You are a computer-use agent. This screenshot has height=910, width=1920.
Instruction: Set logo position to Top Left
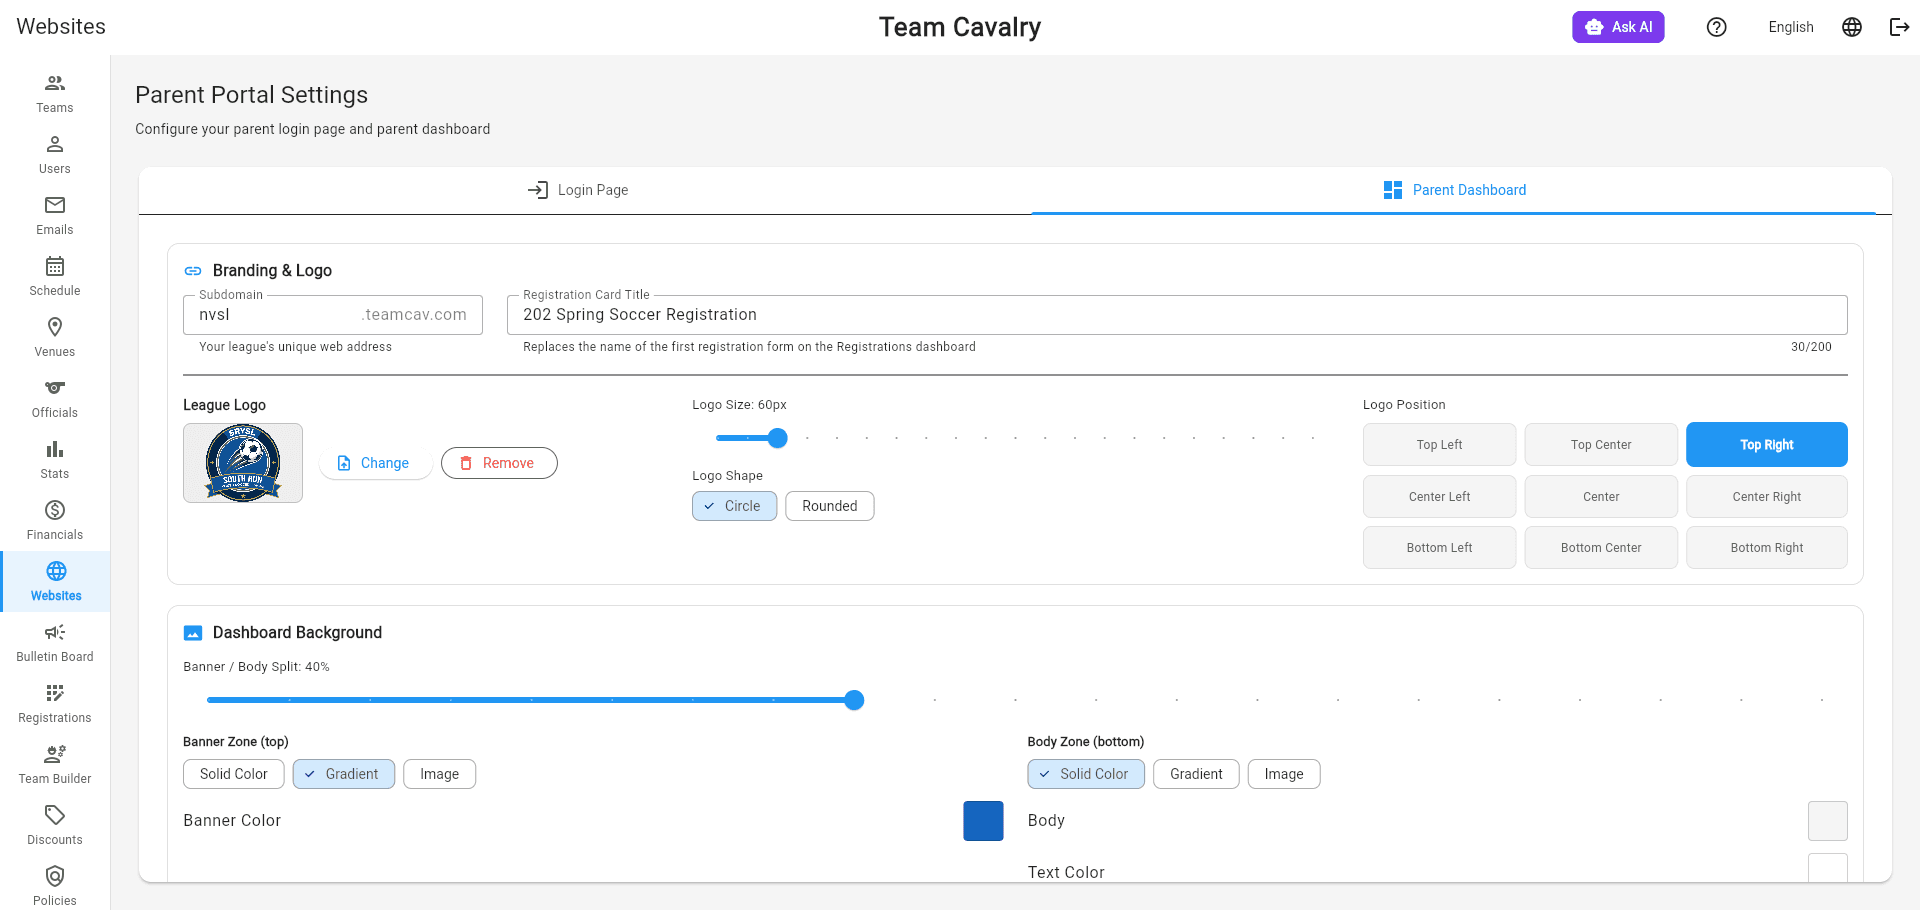click(x=1439, y=445)
